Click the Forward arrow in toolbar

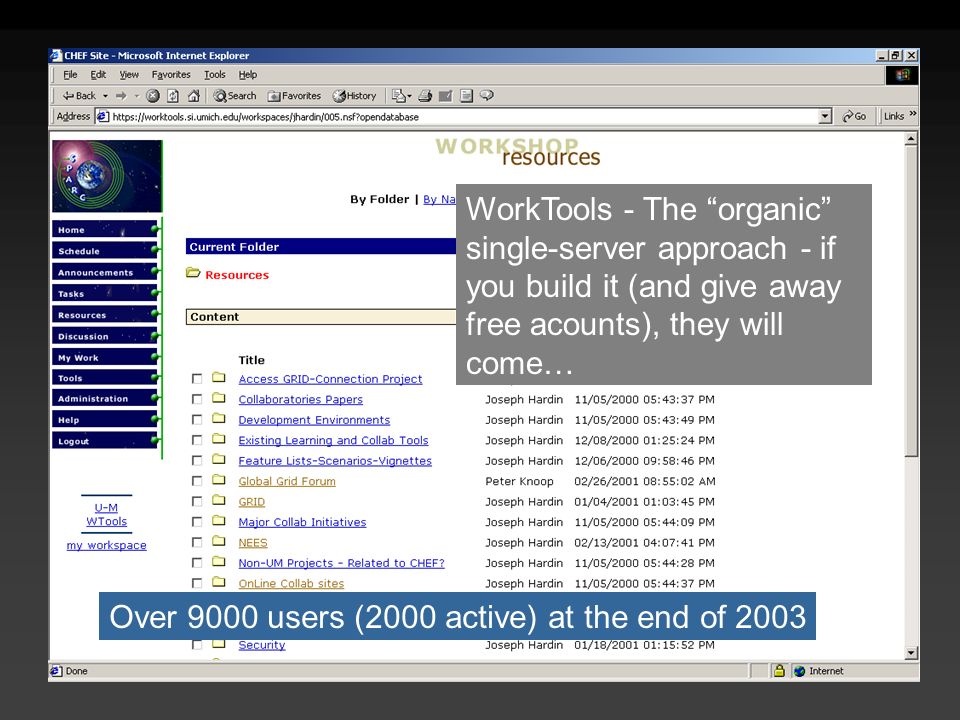pyautogui.click(x=121, y=96)
